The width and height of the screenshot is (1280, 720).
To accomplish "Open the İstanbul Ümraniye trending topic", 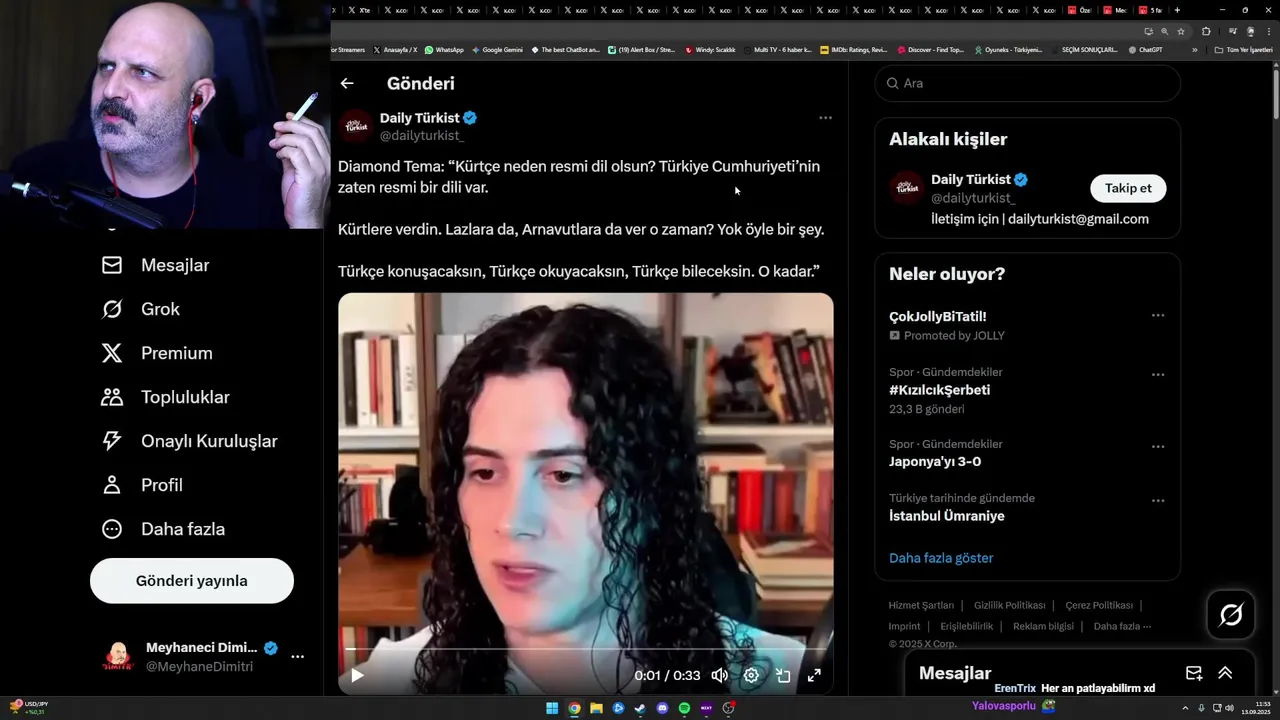I will pos(947,516).
